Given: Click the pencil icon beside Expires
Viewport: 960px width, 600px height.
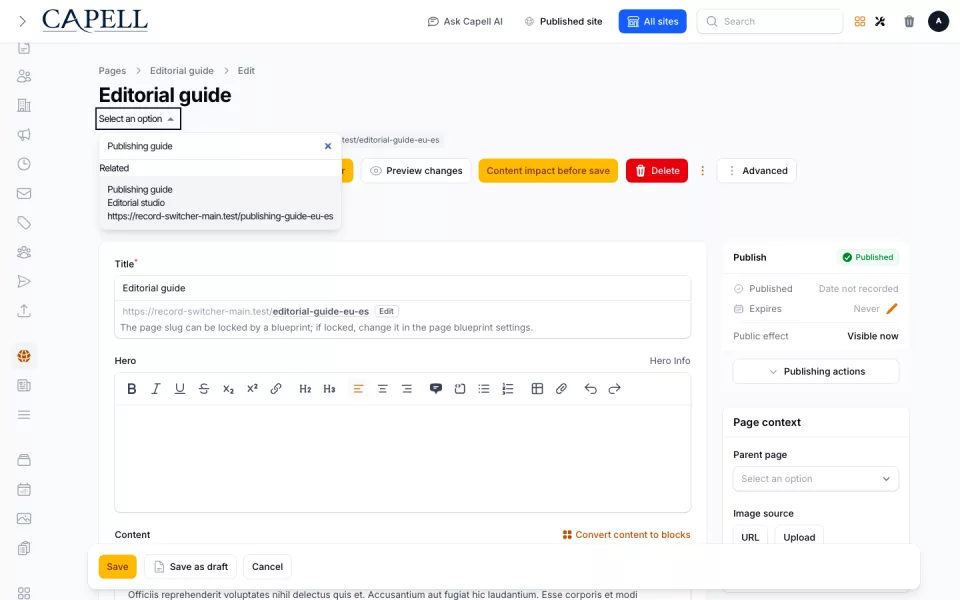Looking at the screenshot, I should 892,309.
